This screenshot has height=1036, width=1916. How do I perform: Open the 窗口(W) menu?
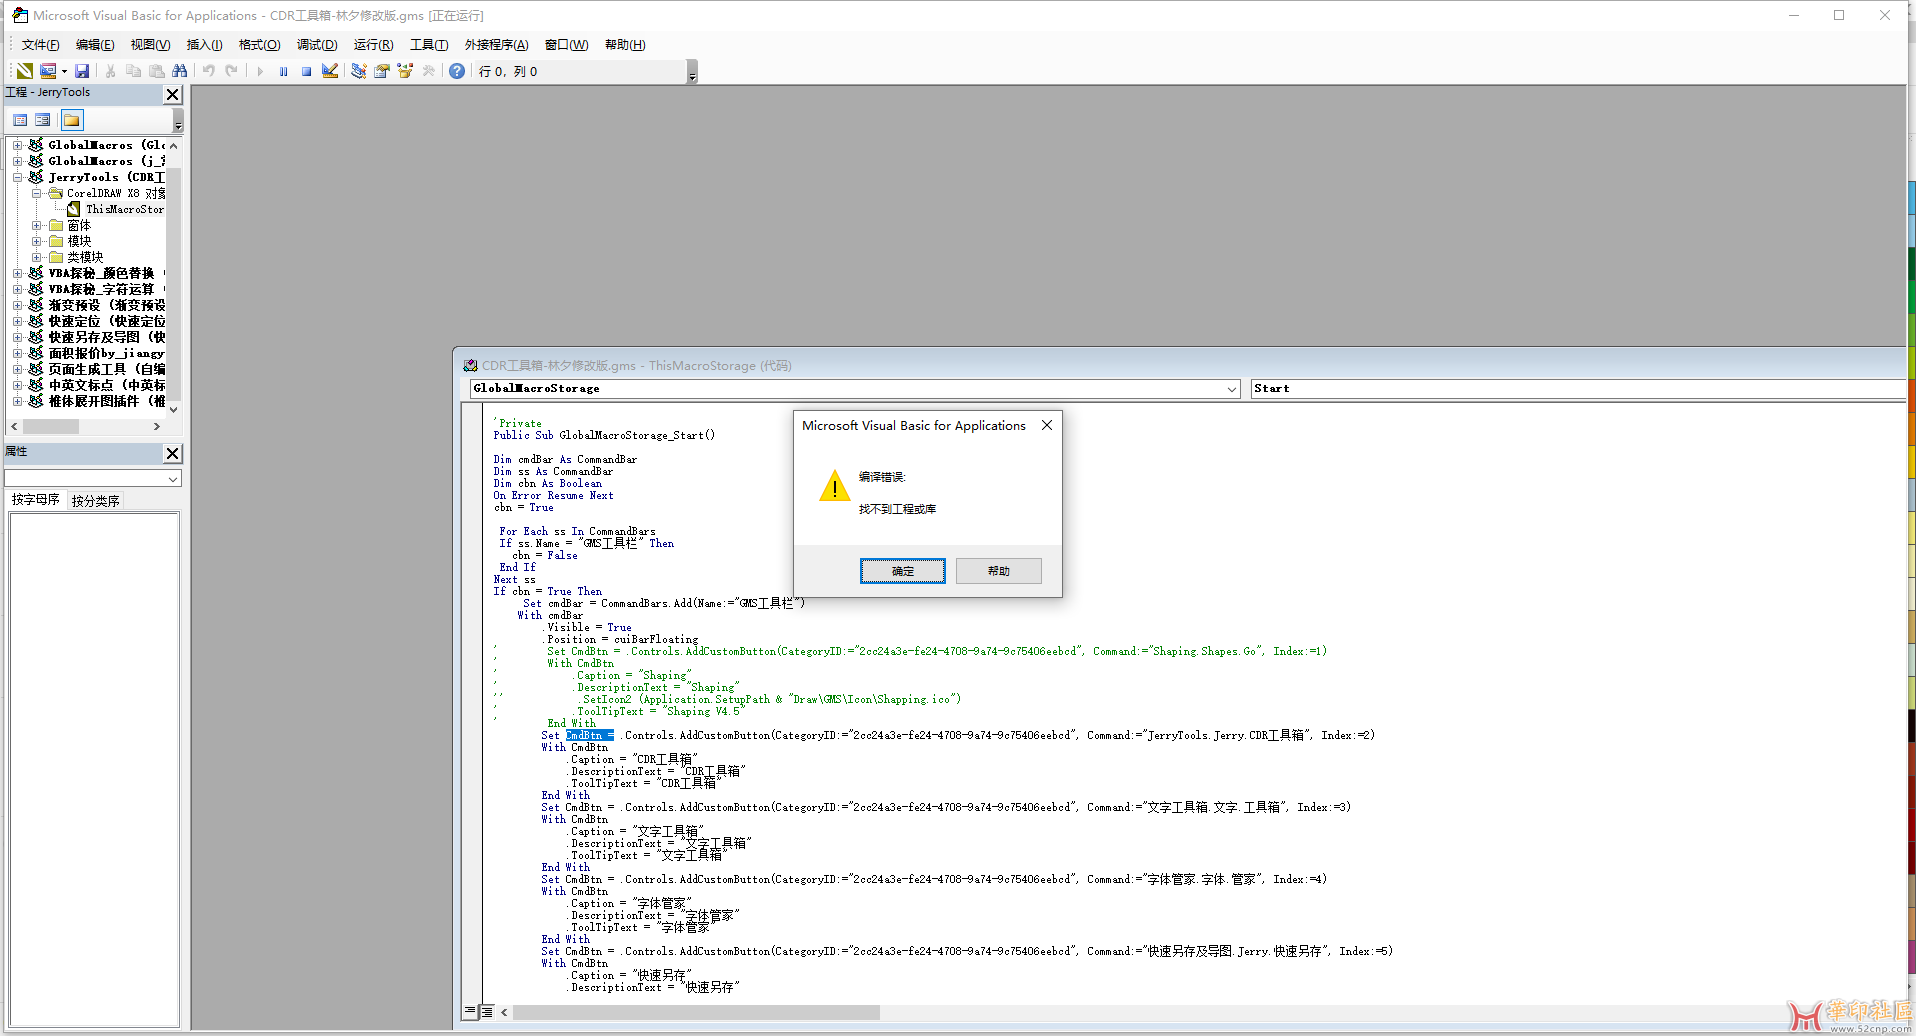tap(566, 45)
